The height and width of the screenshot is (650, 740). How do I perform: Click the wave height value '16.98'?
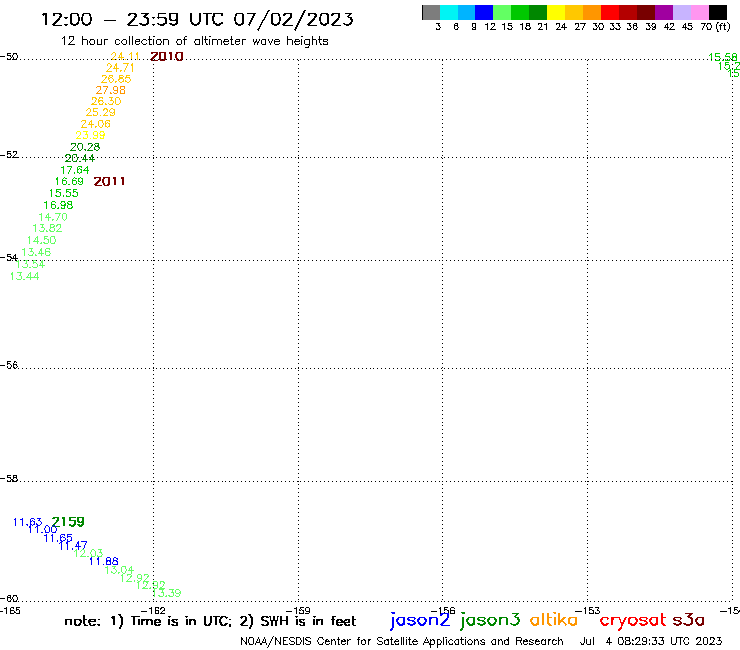coord(58,205)
